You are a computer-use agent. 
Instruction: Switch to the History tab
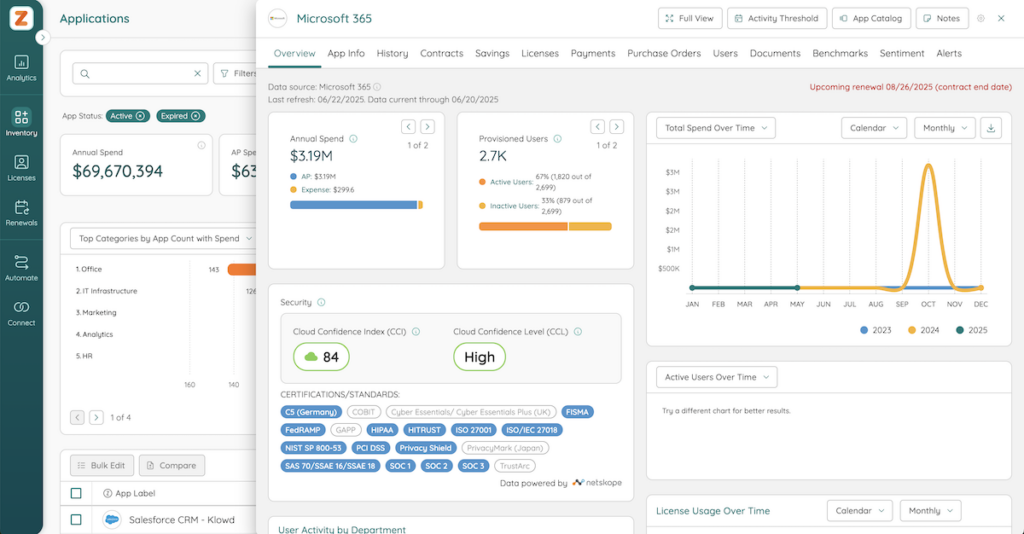[392, 54]
